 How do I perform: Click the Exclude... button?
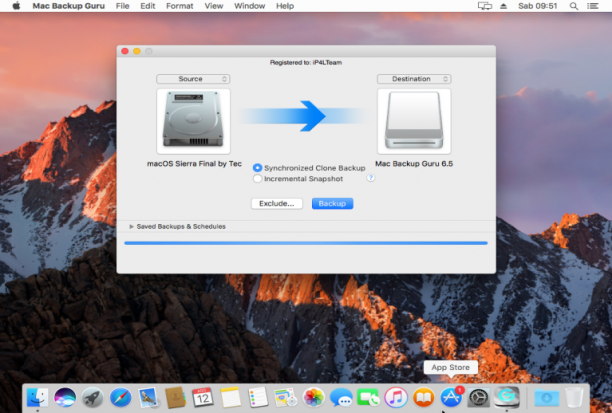pos(277,203)
